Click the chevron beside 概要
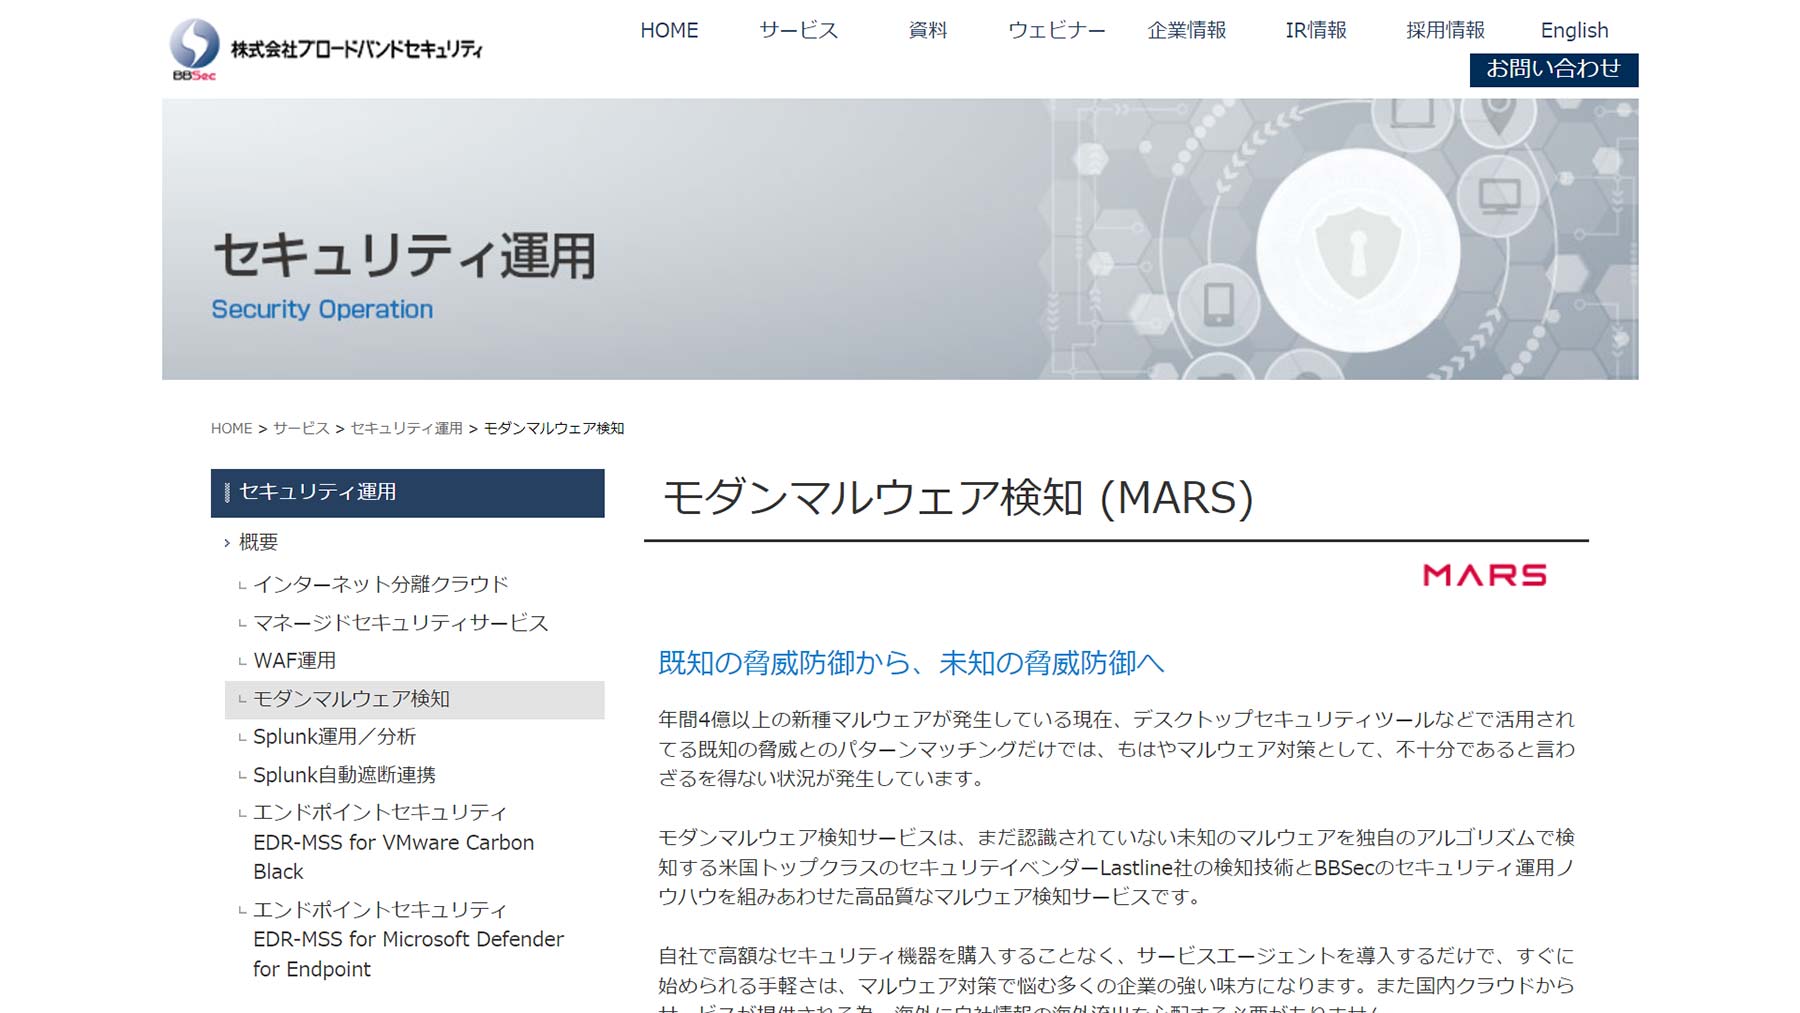This screenshot has width=1800, height=1013. (x=227, y=543)
